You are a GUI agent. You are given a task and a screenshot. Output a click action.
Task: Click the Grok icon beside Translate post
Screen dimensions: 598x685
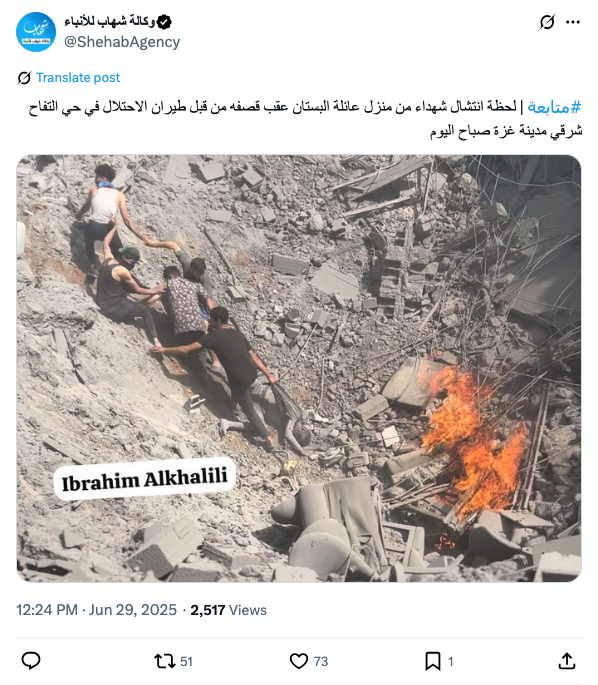(x=24, y=78)
